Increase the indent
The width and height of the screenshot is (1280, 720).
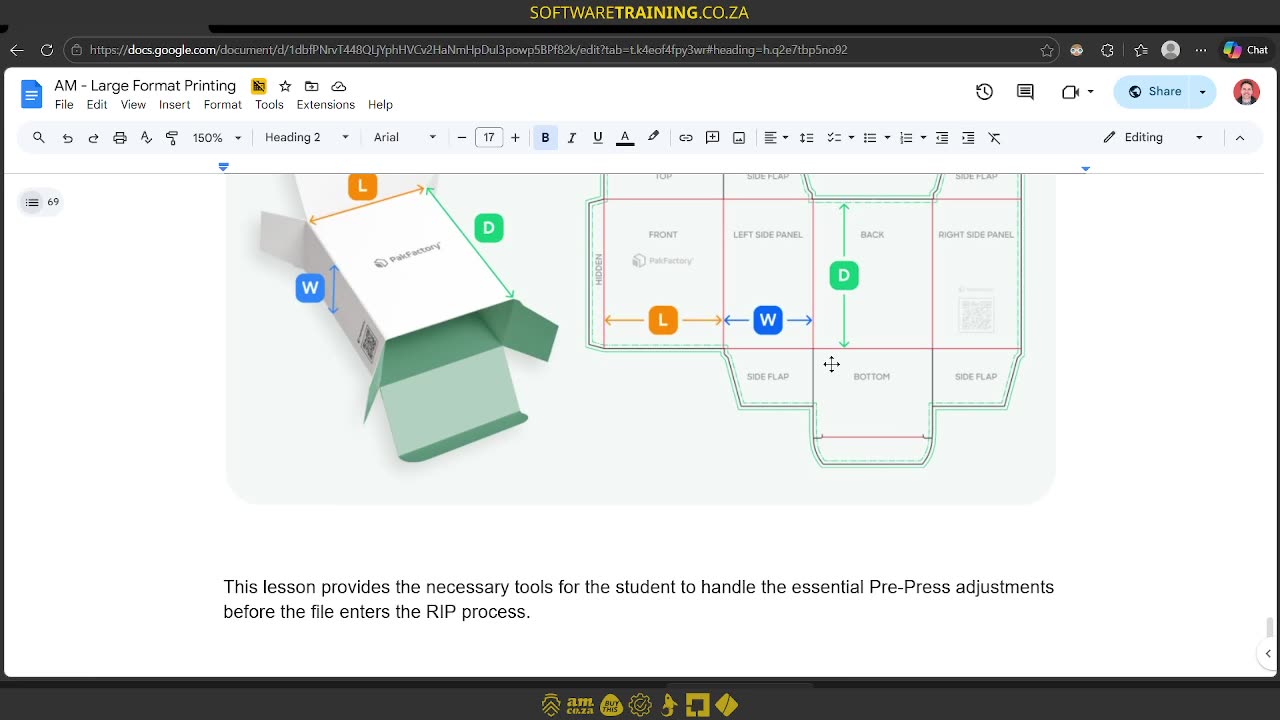click(x=968, y=137)
